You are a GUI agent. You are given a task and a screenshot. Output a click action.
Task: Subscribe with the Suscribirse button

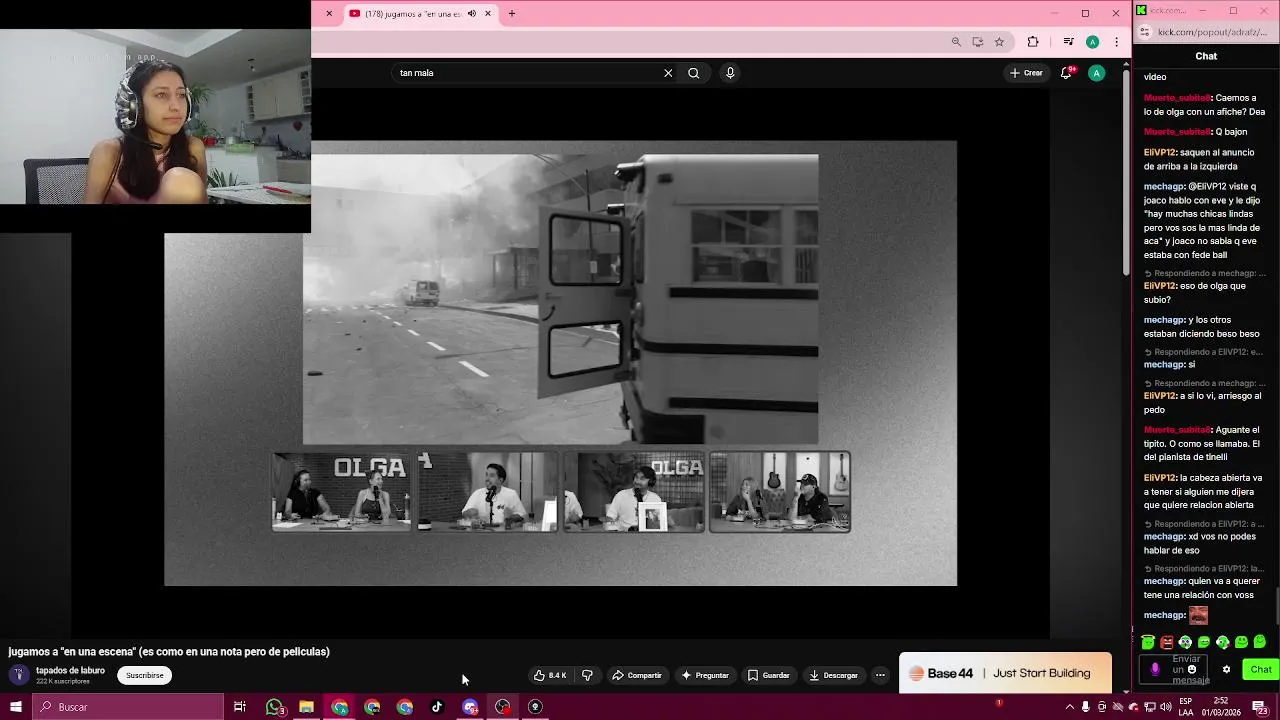(145, 675)
